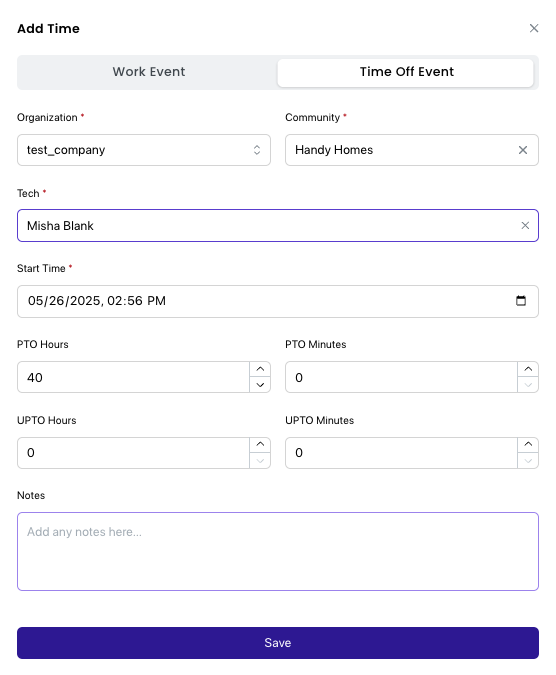Increase UPTO Hours with up arrow
The height and width of the screenshot is (675, 556).
coord(260,445)
